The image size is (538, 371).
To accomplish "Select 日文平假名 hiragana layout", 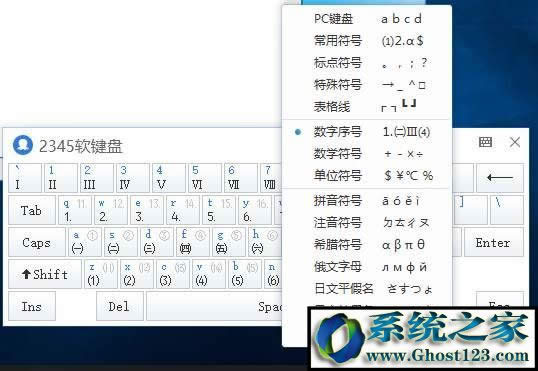I will tap(366, 289).
